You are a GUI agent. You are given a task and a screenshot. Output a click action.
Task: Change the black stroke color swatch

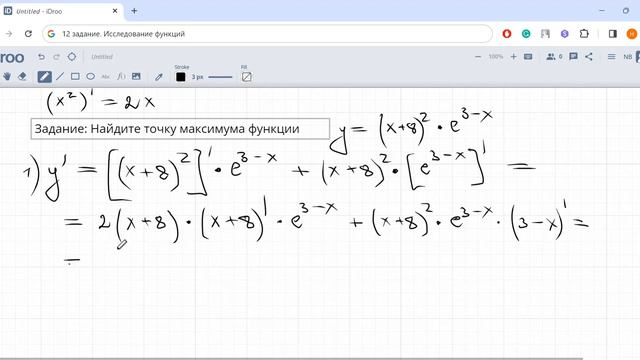click(180, 77)
